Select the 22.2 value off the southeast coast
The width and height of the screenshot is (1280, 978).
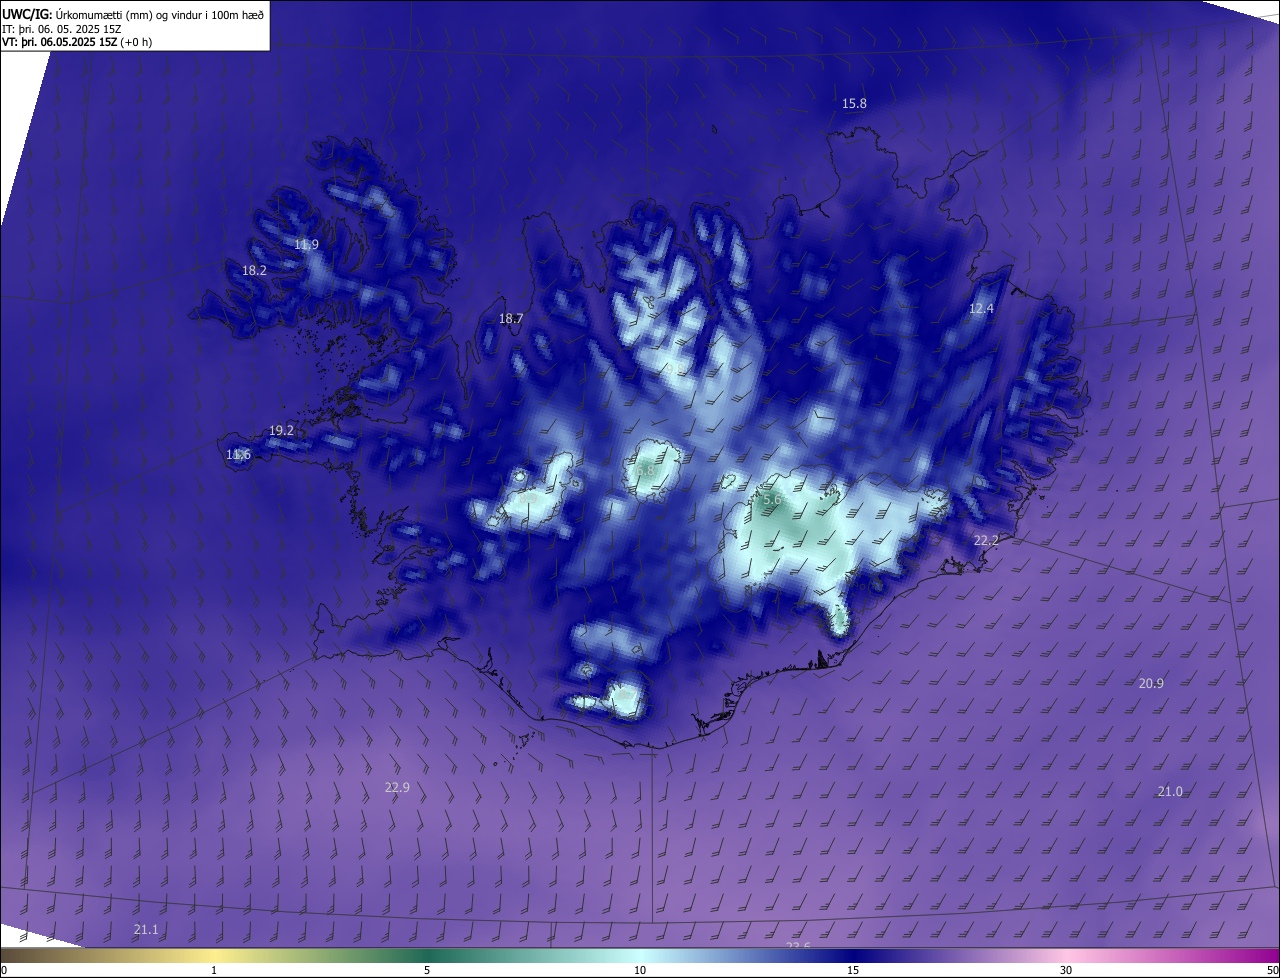pos(986,540)
